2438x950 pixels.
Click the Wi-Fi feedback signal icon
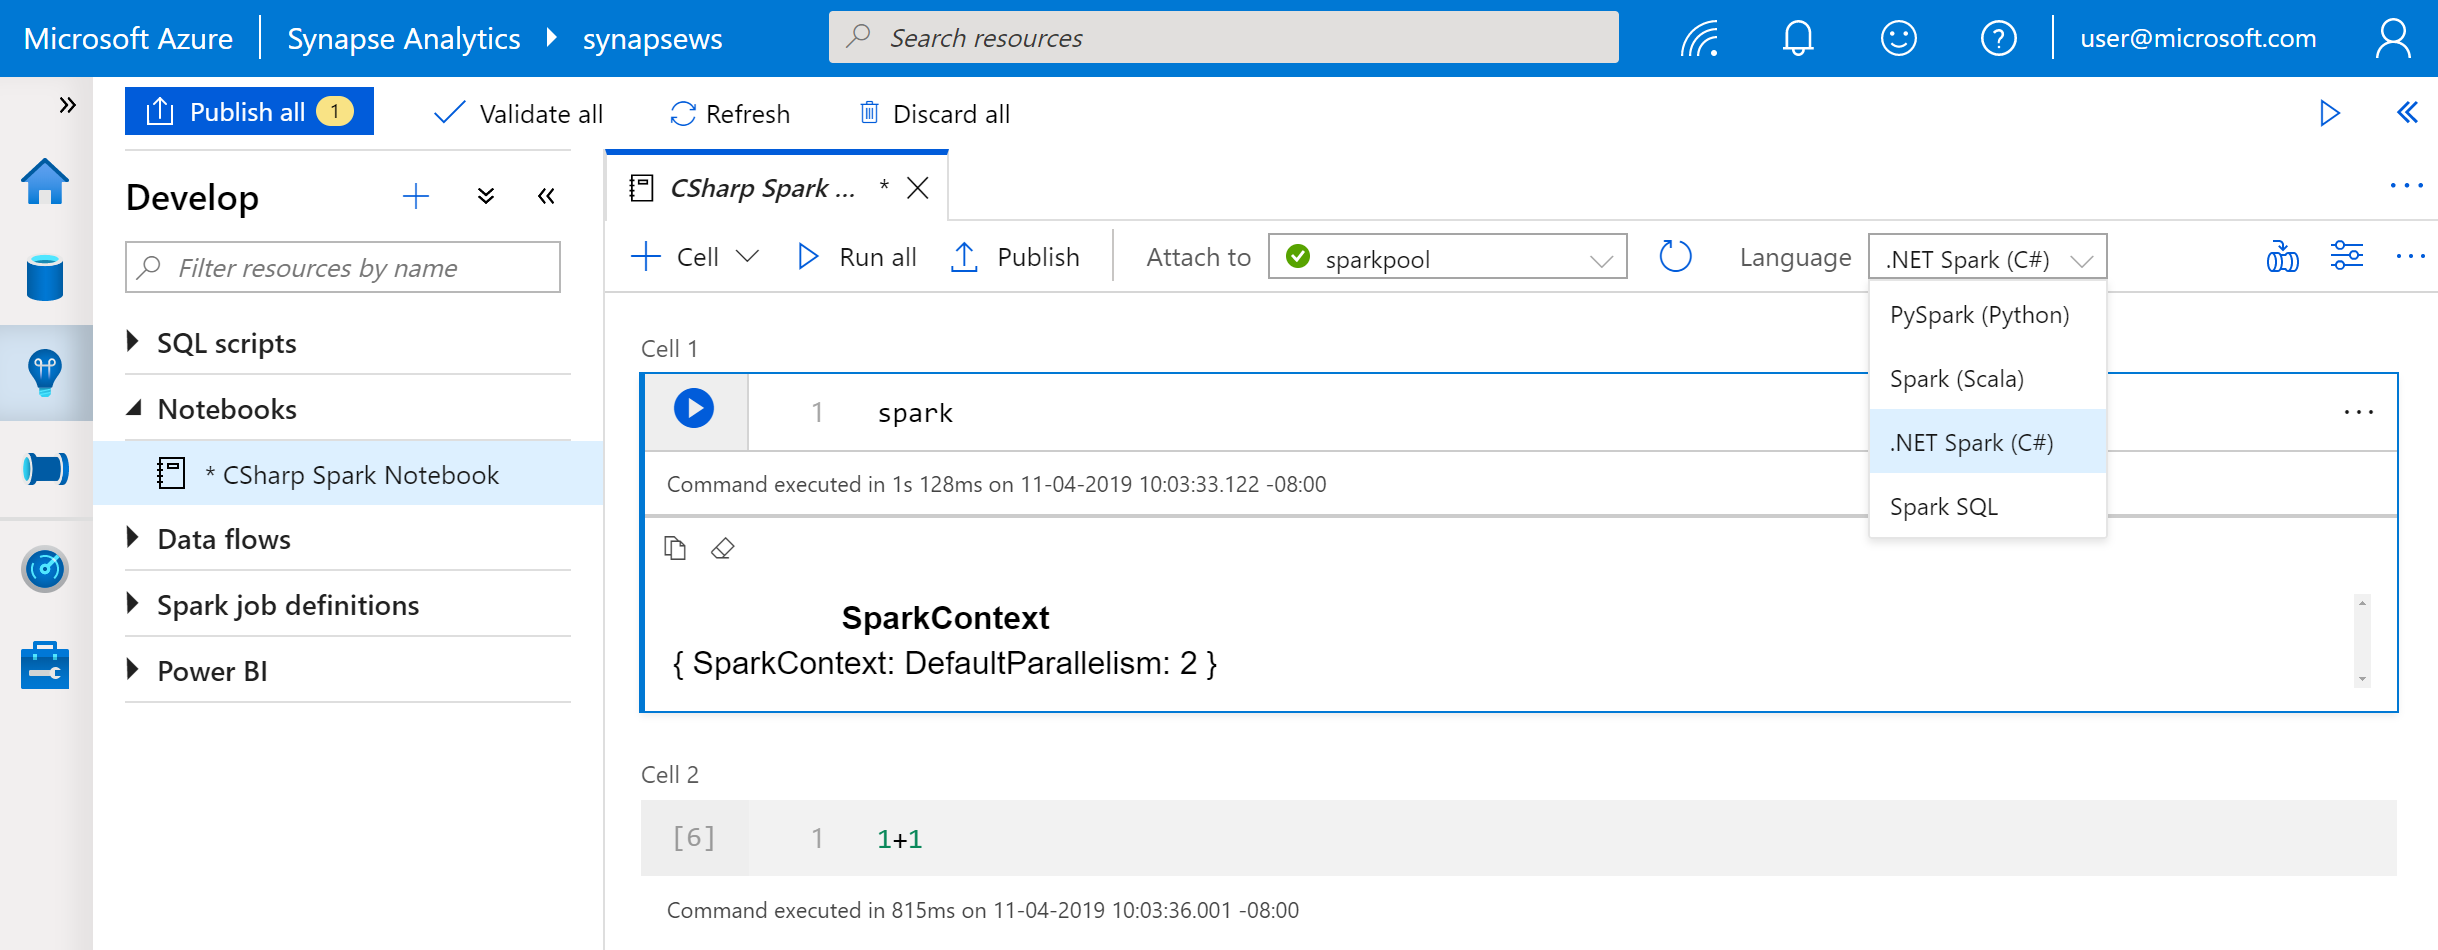coord(1699,39)
